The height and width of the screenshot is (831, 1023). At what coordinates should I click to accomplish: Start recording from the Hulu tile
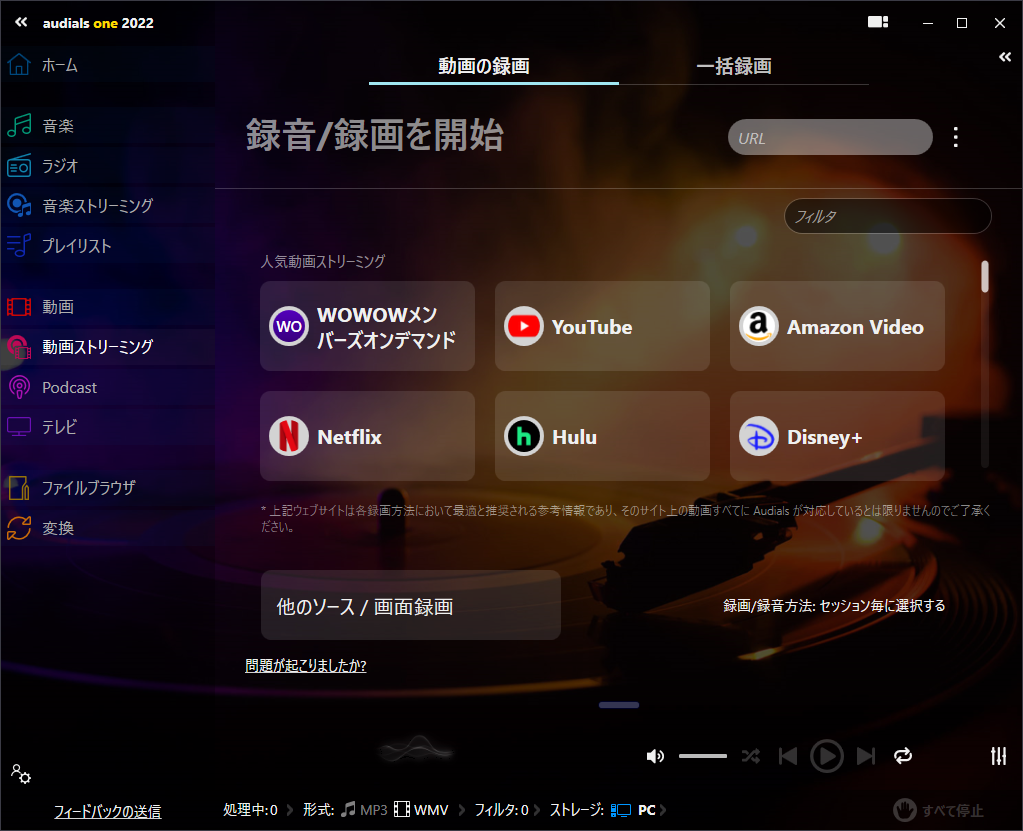click(602, 436)
